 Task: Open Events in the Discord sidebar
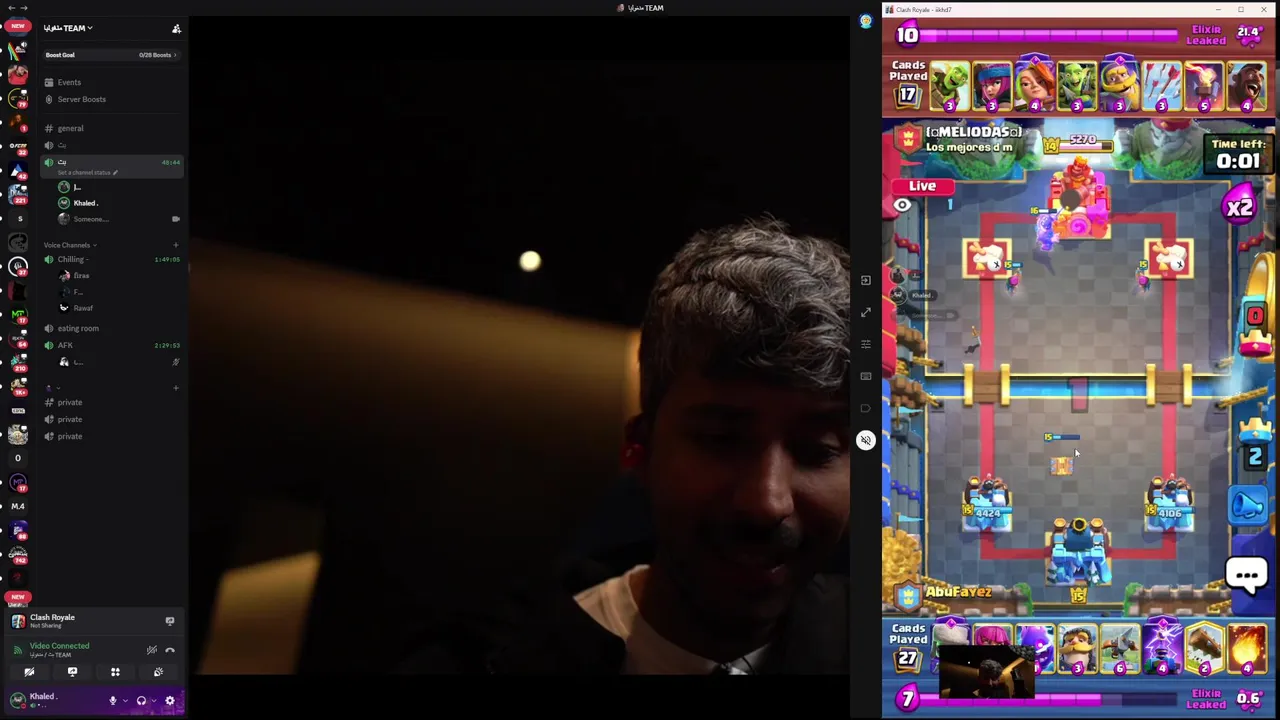[x=69, y=82]
